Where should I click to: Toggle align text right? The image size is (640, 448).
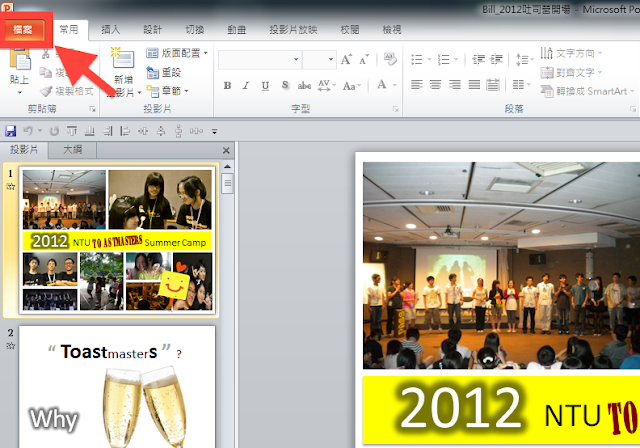pos(455,85)
